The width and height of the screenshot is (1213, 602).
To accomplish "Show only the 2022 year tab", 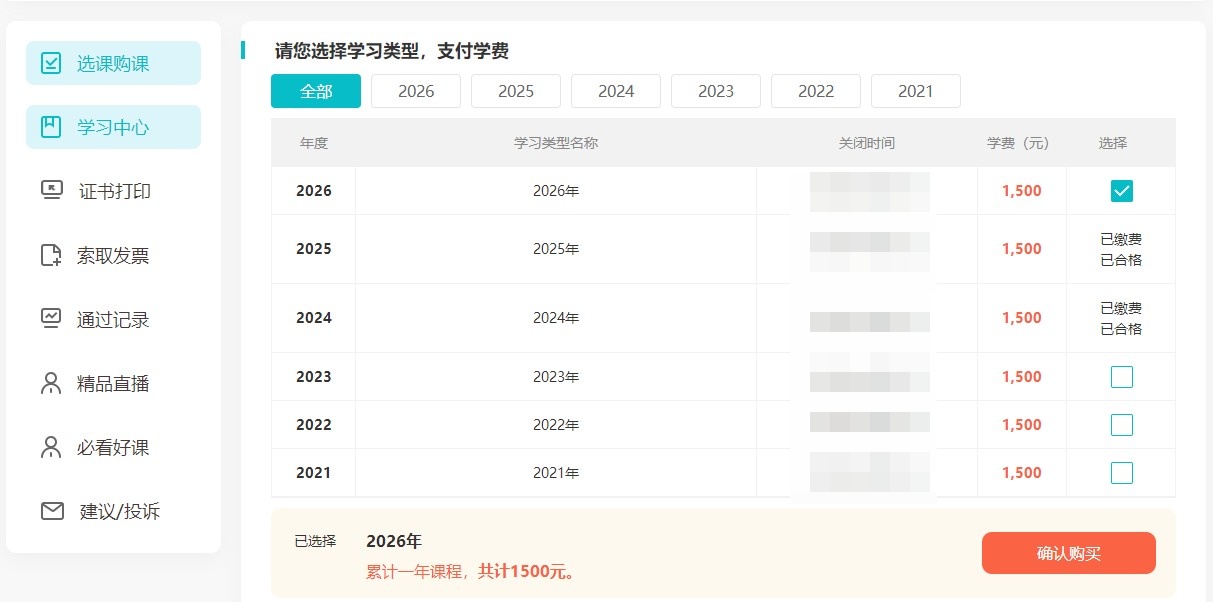I will point(816,91).
